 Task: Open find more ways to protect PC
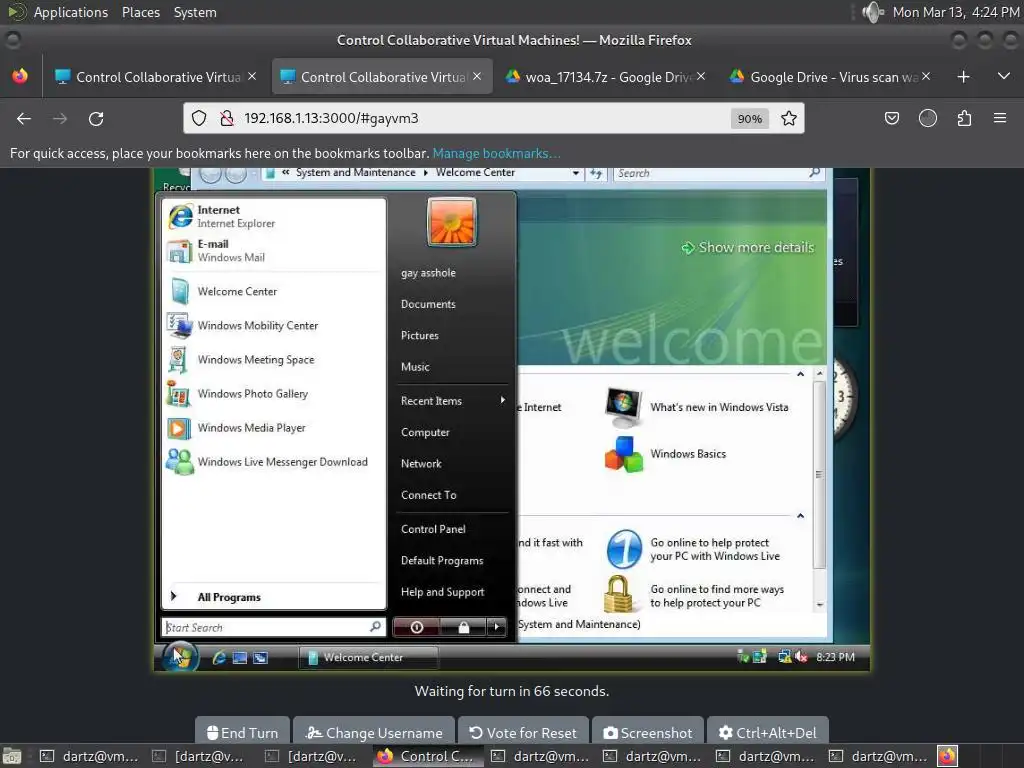coord(695,596)
